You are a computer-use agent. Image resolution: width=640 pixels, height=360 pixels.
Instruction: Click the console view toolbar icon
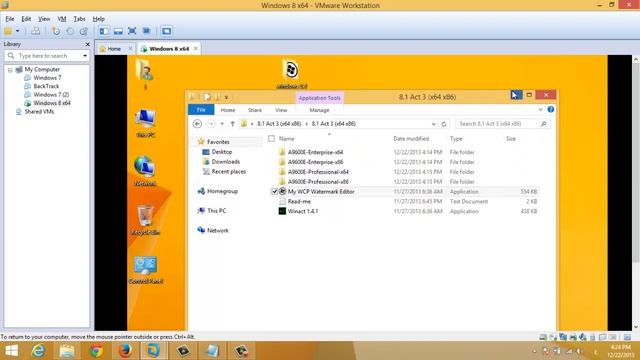pyautogui.click(x=166, y=31)
